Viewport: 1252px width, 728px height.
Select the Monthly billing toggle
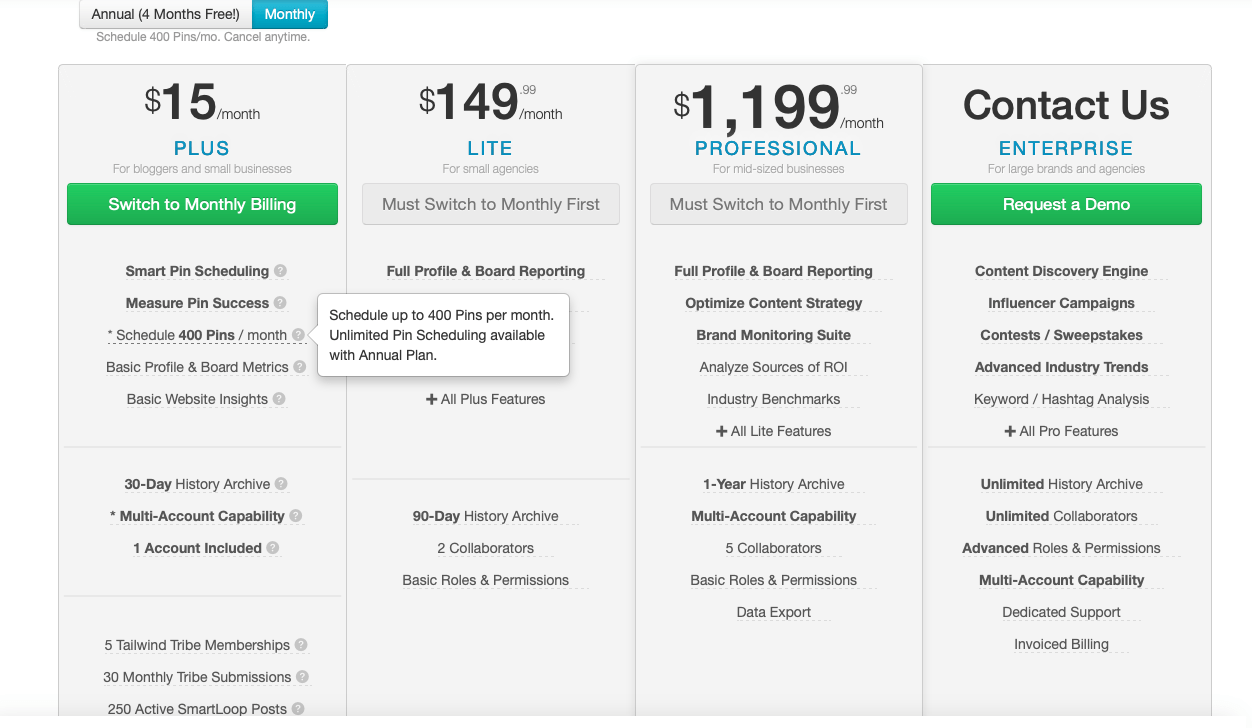290,14
